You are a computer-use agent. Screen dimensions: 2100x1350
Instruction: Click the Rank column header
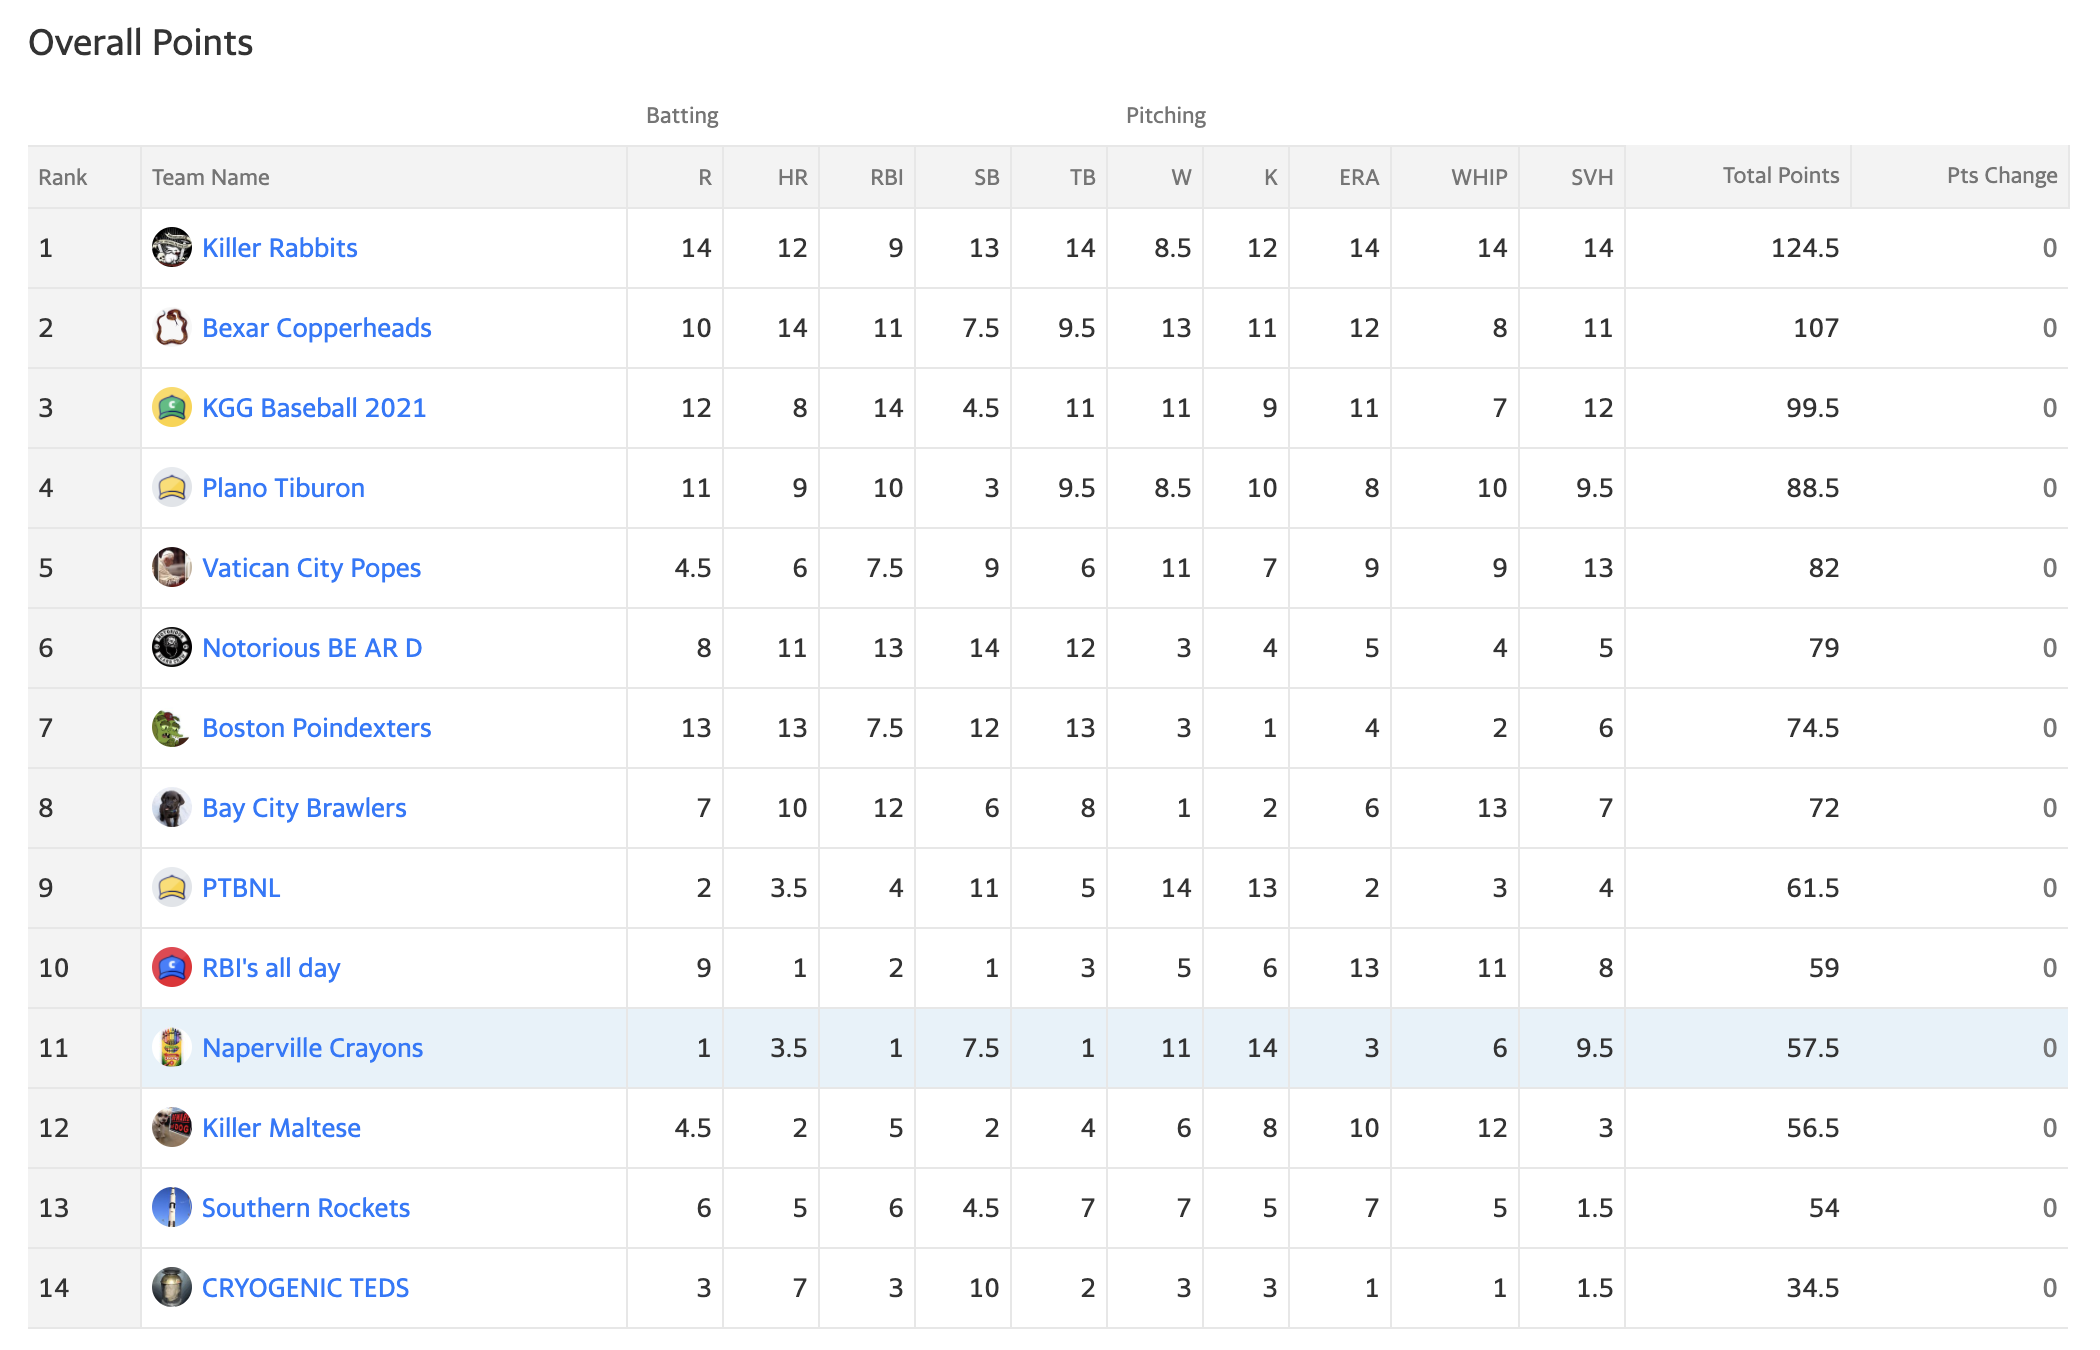[63, 177]
